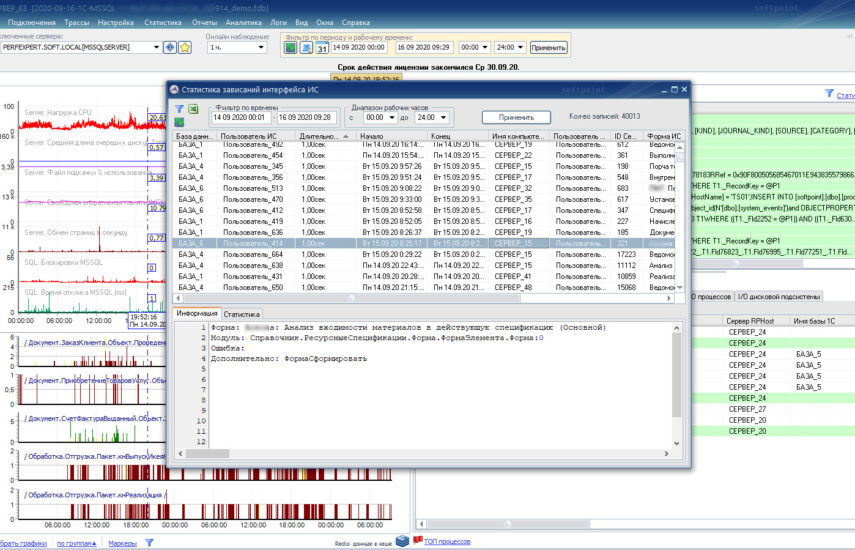
Task: Switch to the Информация tab in dialog
Action: [197, 313]
